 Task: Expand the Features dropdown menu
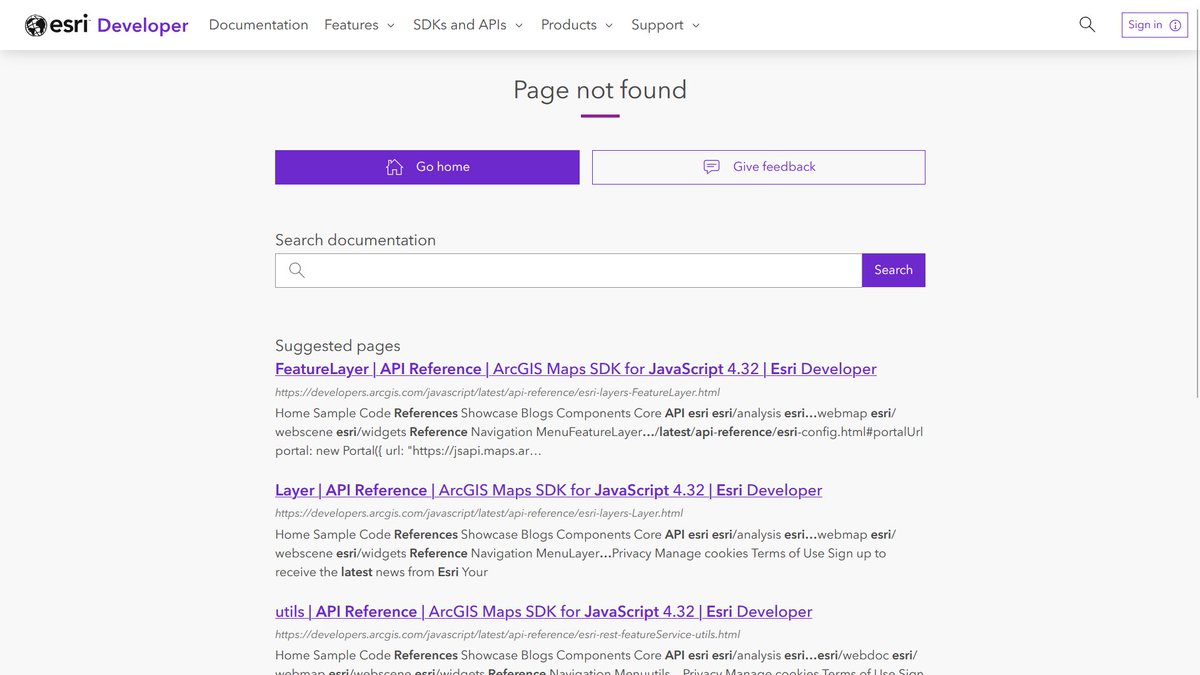pos(360,25)
